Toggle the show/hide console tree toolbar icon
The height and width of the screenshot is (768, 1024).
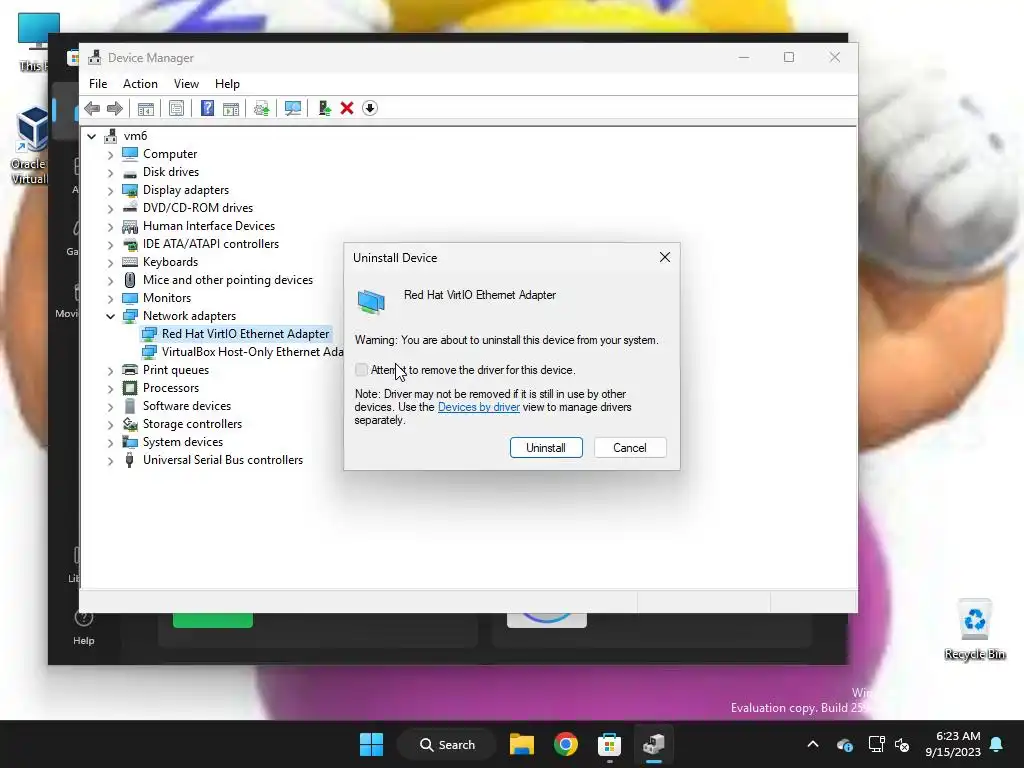(146, 108)
